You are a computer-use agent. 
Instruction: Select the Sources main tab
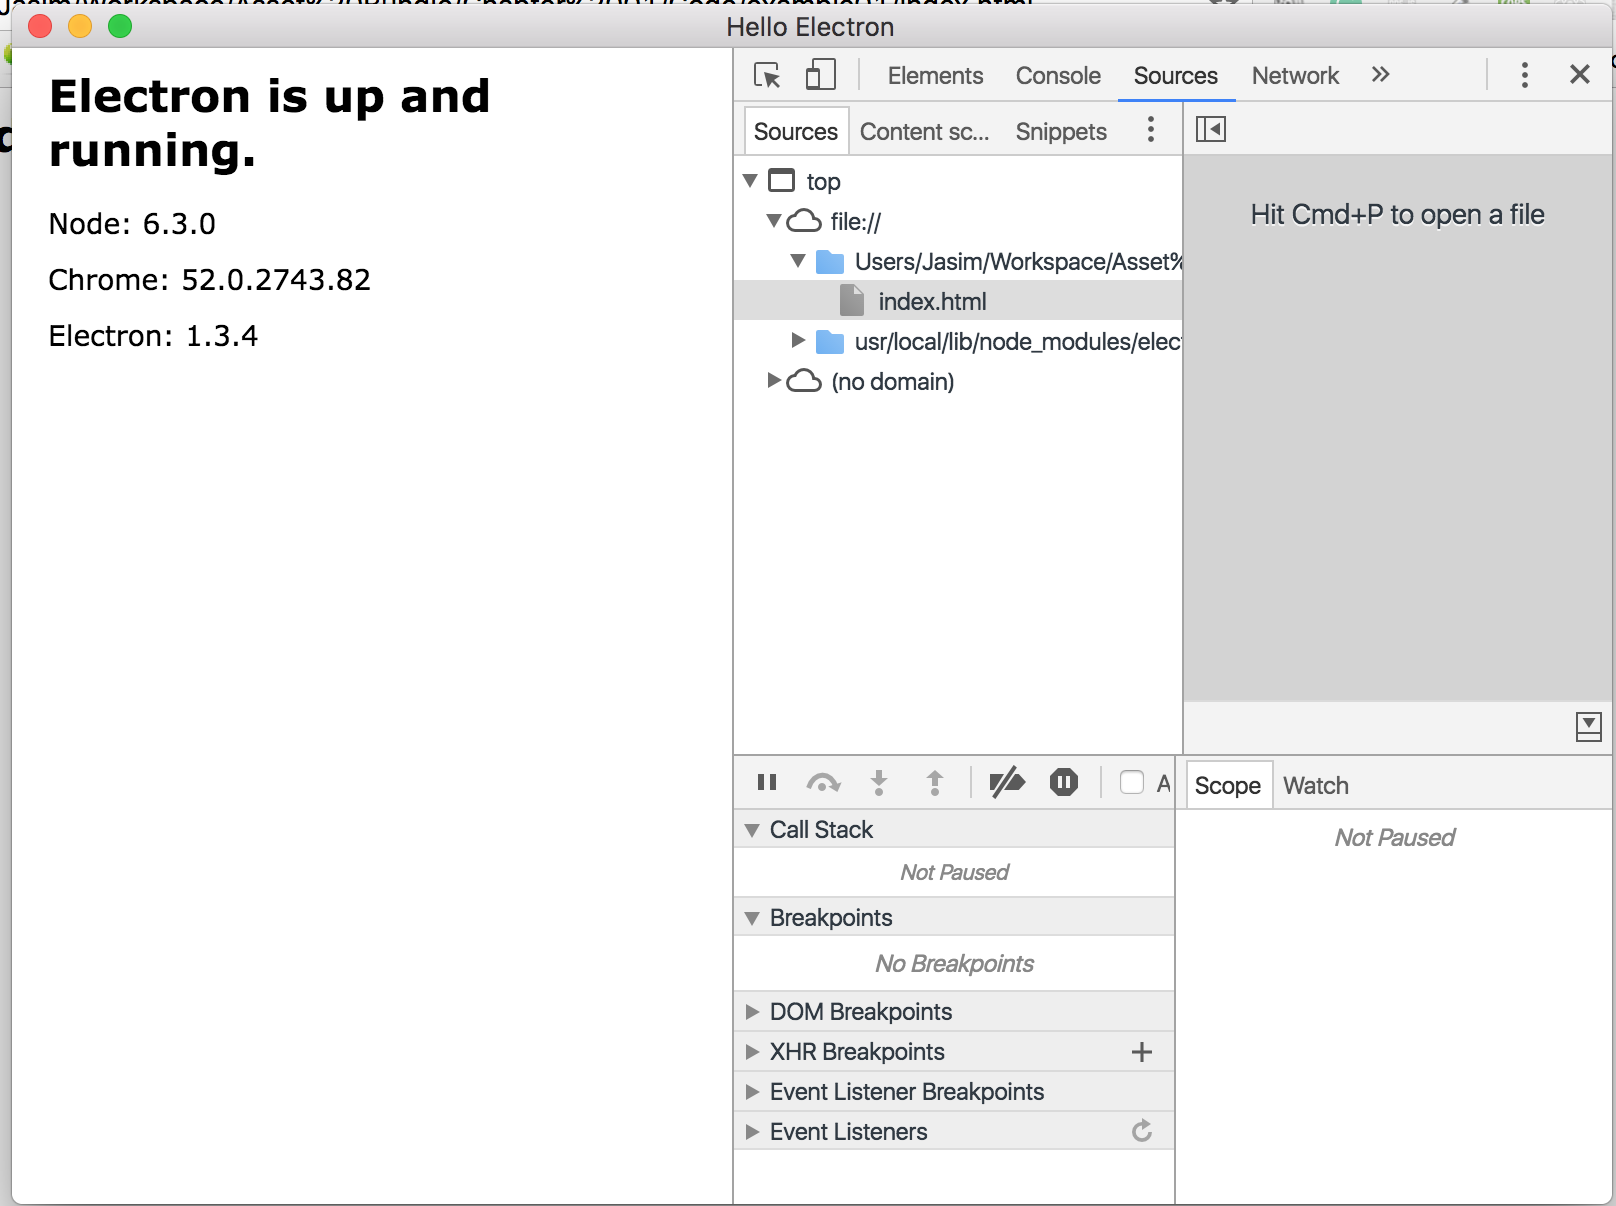tap(1176, 75)
